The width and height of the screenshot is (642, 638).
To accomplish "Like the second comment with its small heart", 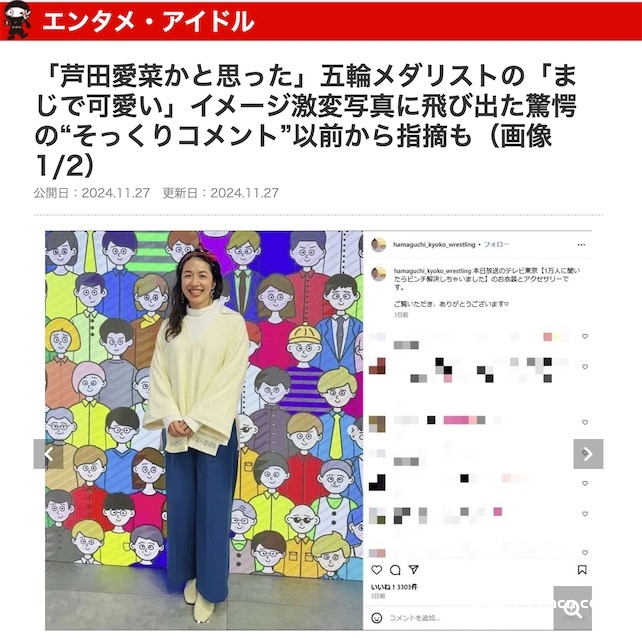I will (585, 367).
